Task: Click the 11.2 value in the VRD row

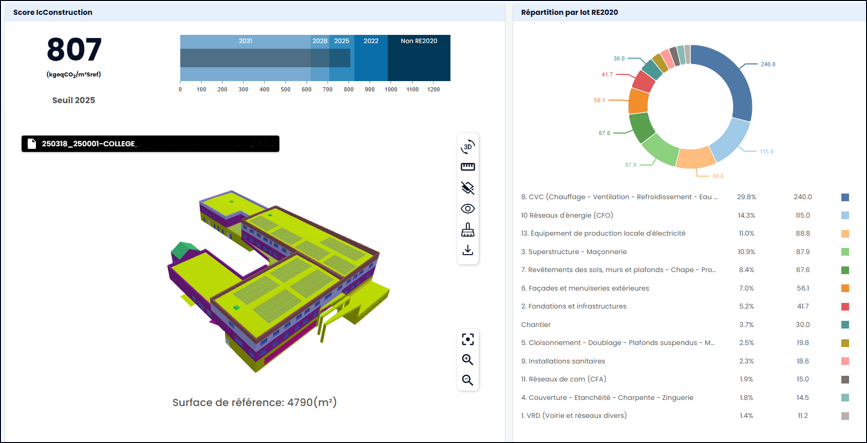Action: coord(802,415)
